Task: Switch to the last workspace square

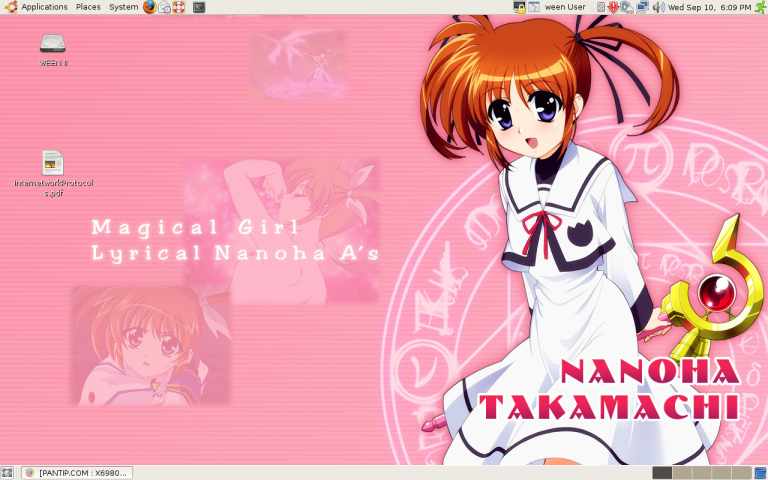Action: coord(742,473)
